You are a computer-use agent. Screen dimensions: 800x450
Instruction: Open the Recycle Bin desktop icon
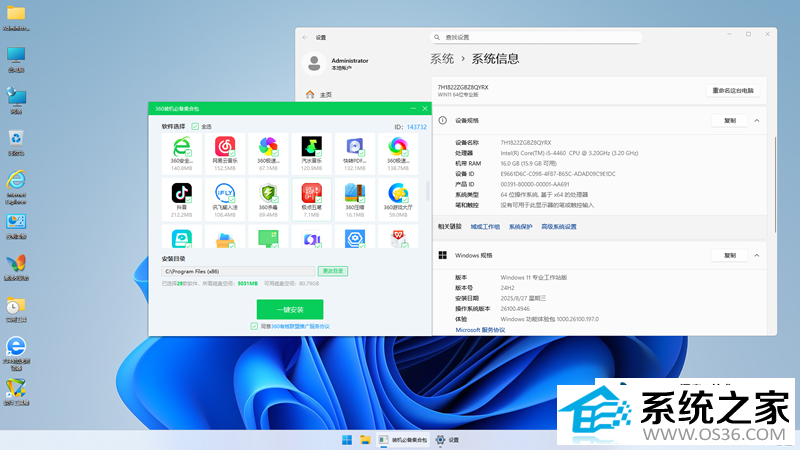16,138
